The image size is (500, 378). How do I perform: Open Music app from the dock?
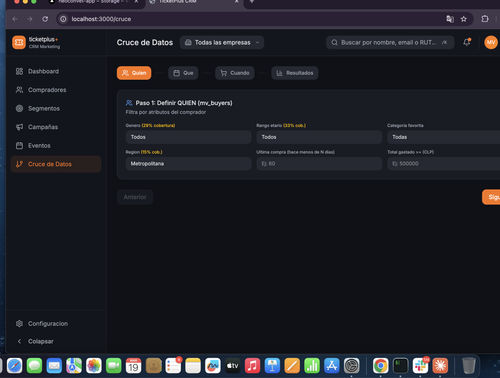coord(252,366)
